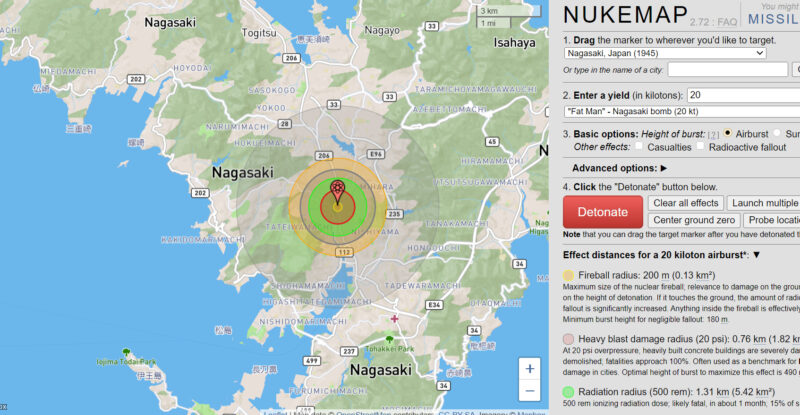Viewport: 800px width, 415px height.
Task: Click the green radiation radius swatch
Action: 569,392
